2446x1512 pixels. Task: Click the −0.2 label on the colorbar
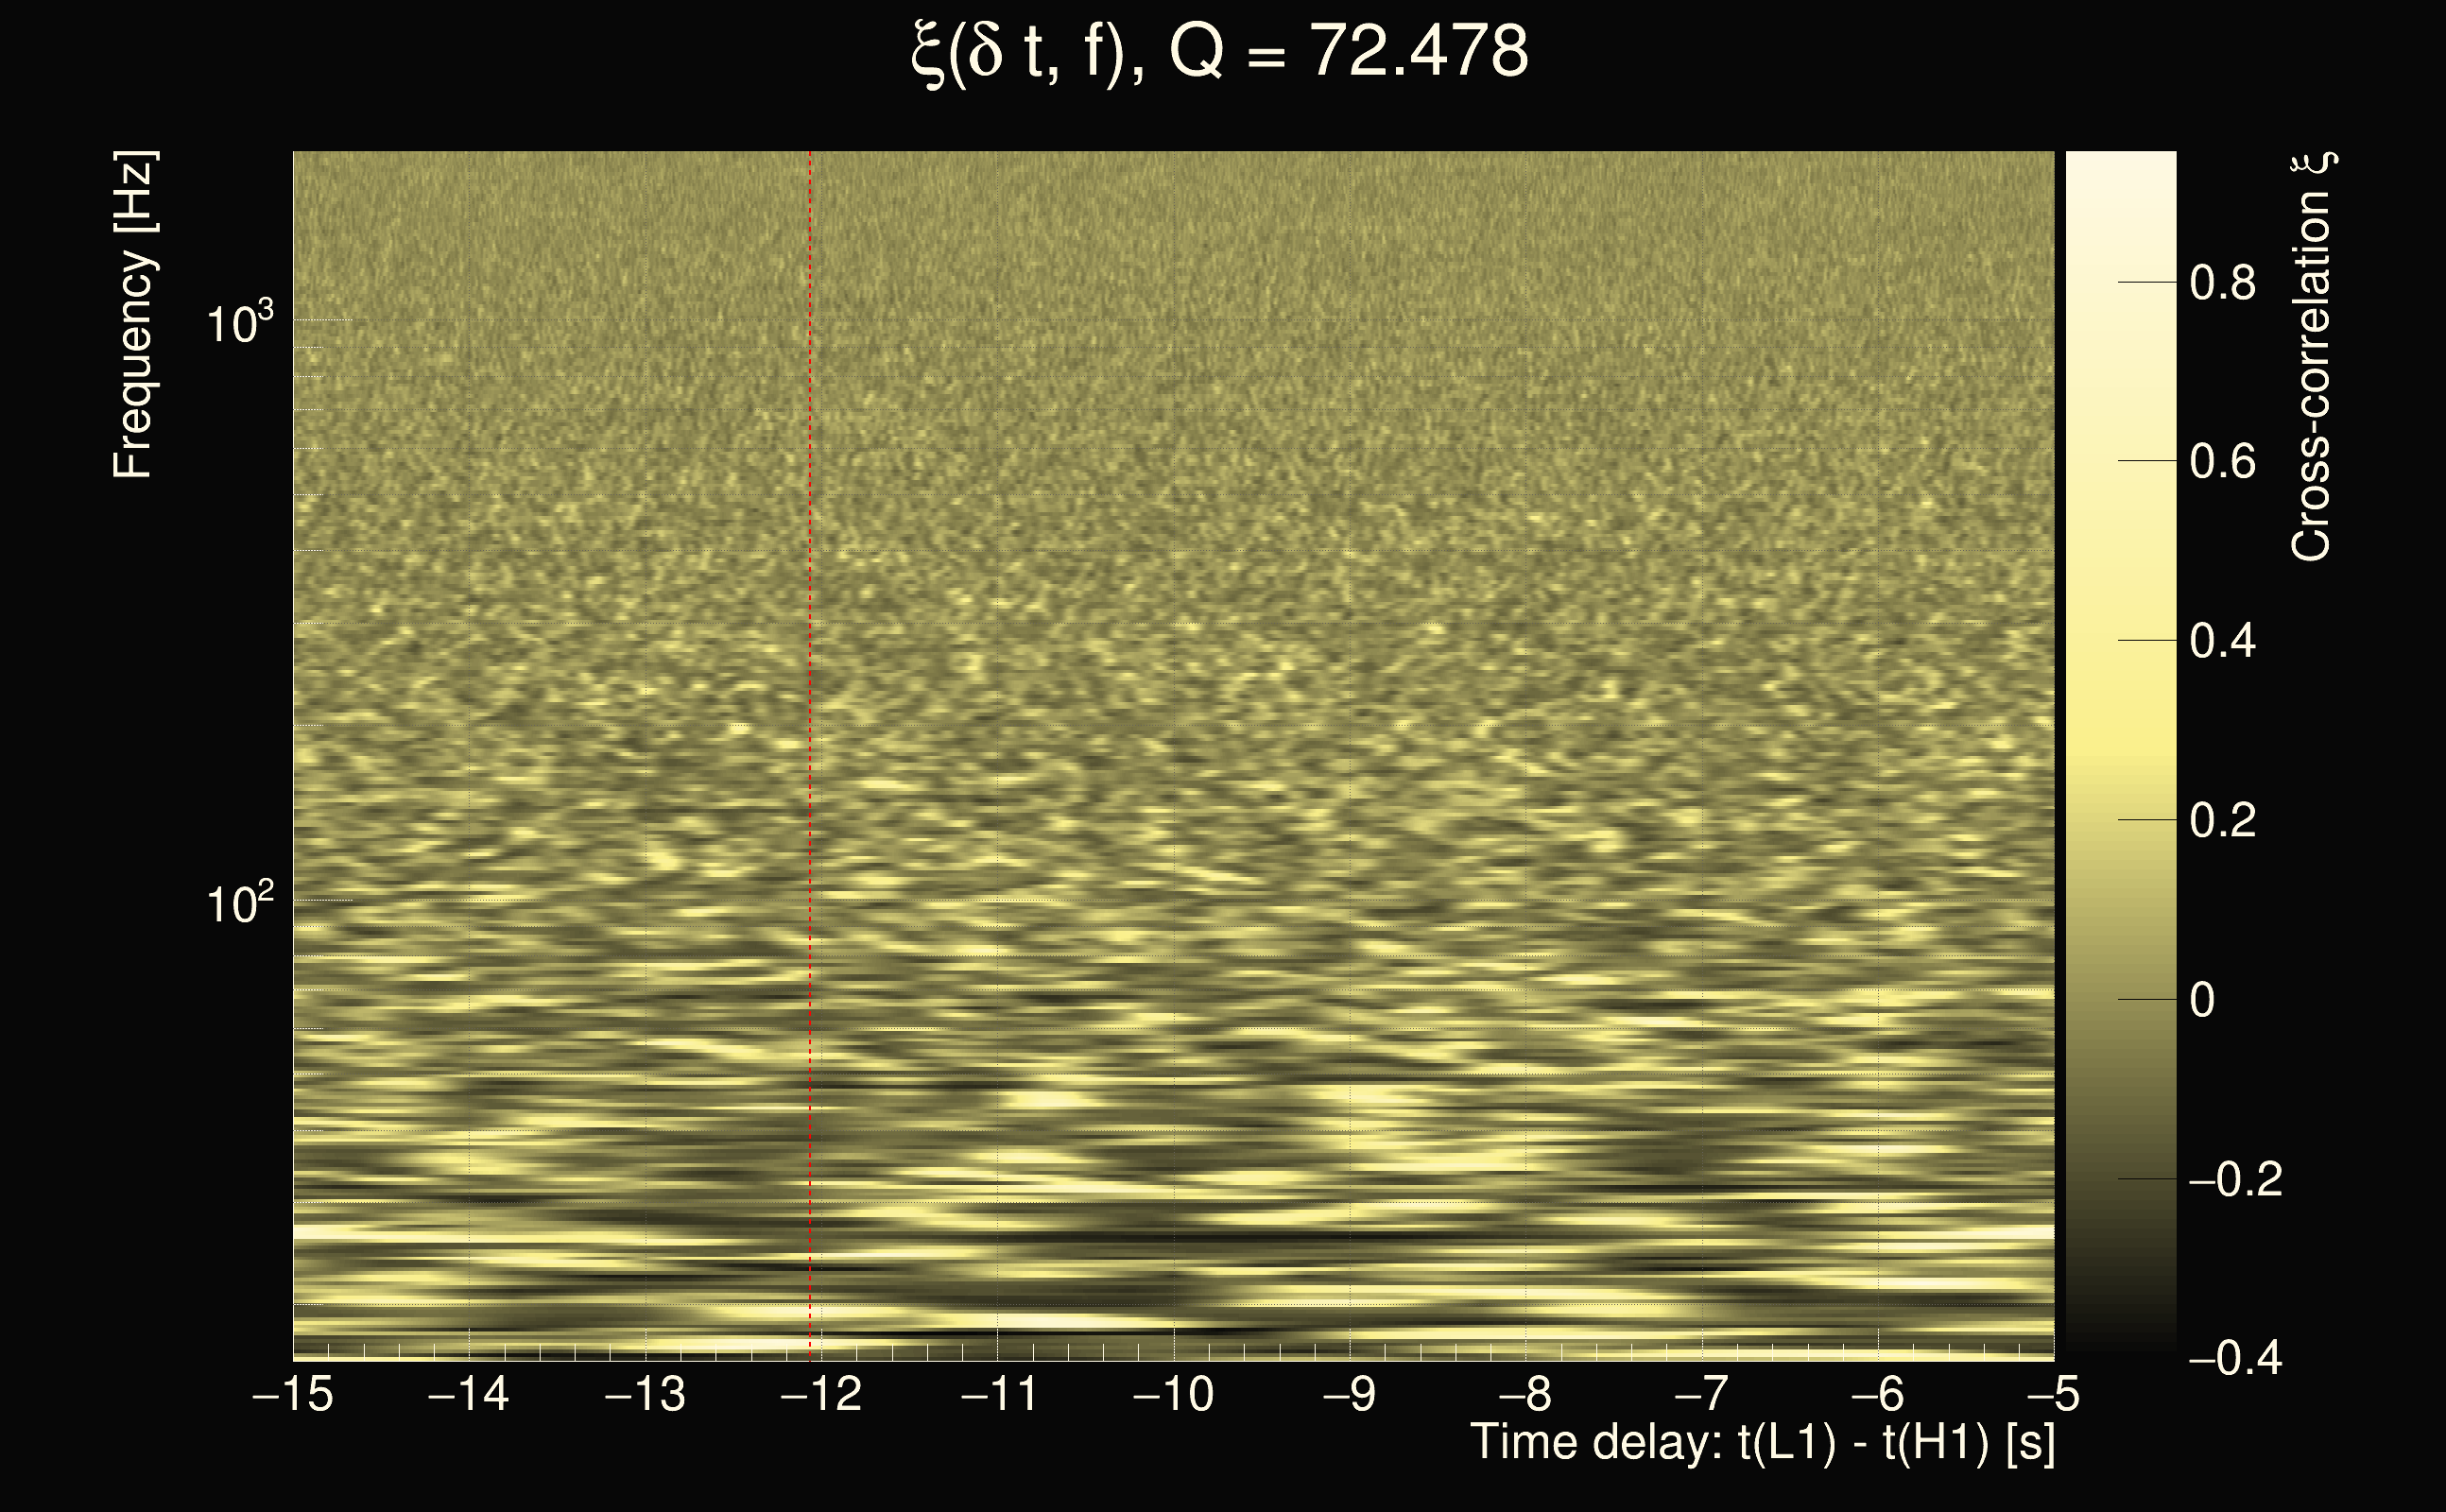2234,1179
